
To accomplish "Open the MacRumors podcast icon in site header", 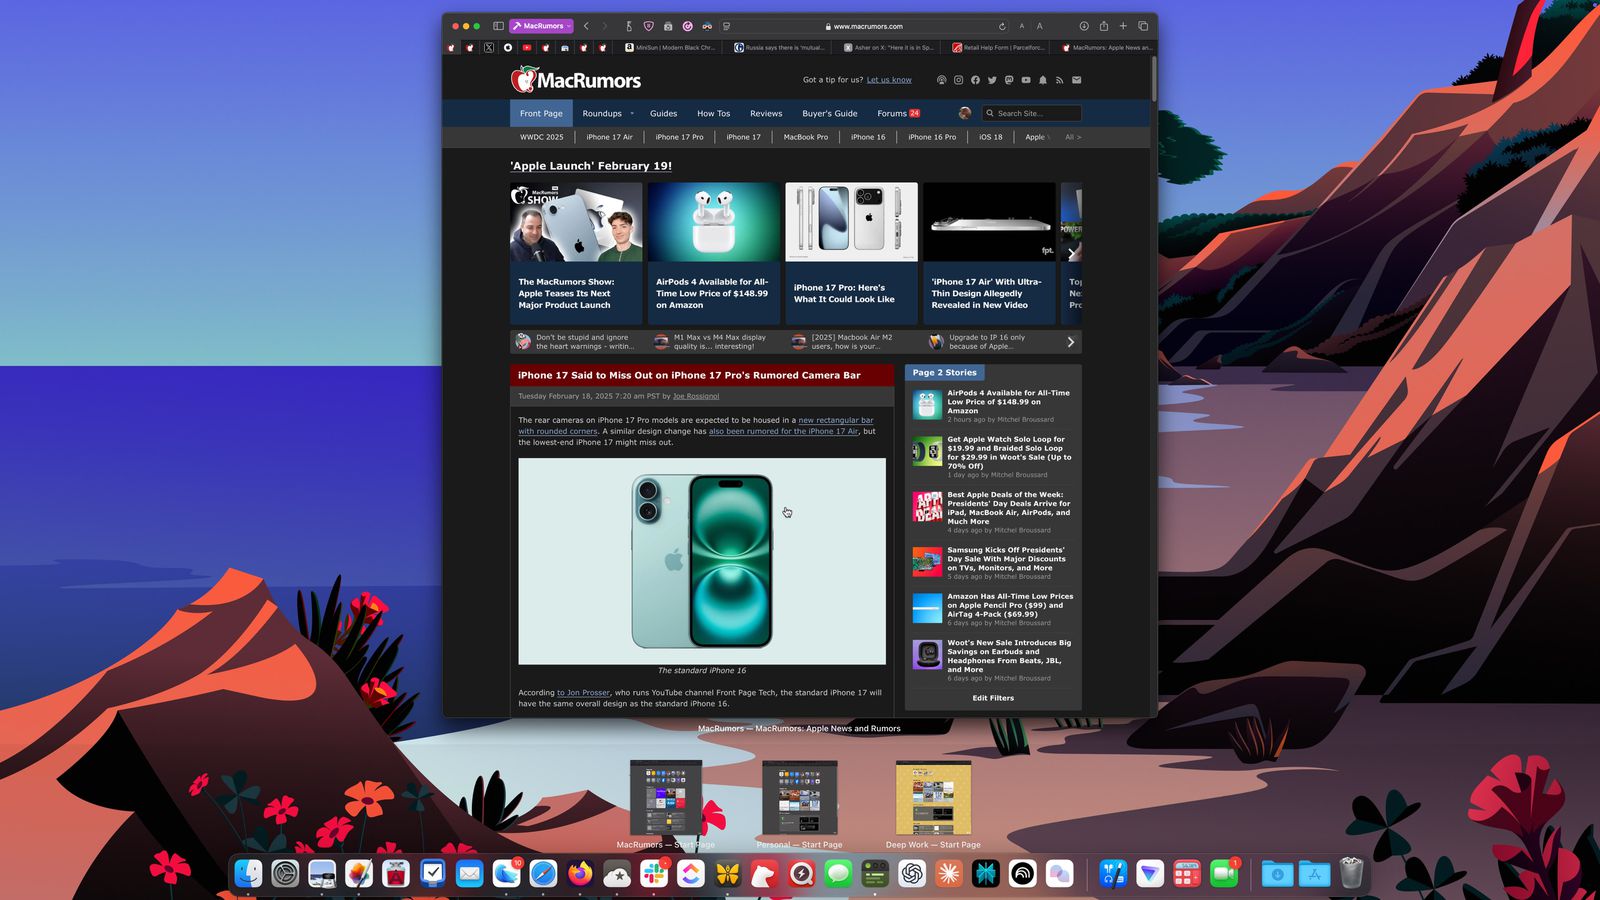I will point(942,80).
